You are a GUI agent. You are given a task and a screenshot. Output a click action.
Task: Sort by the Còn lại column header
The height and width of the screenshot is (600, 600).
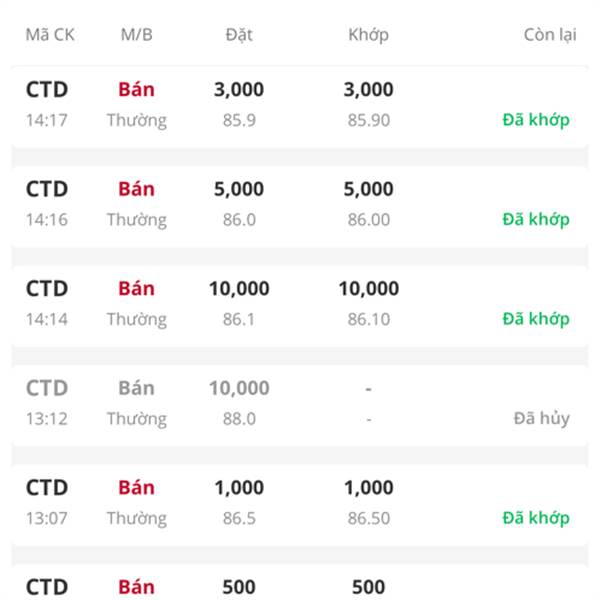(550, 35)
